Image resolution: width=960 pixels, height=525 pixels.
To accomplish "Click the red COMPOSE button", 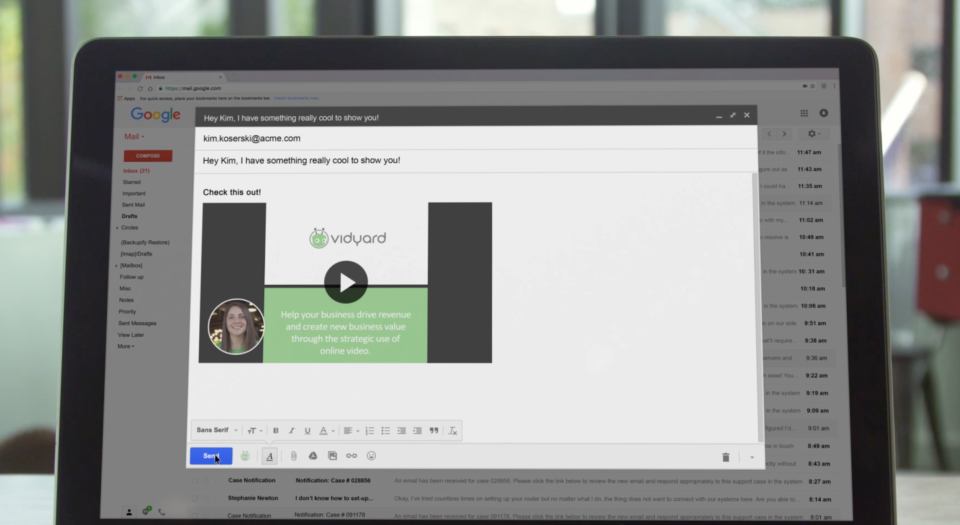I will [x=148, y=155].
